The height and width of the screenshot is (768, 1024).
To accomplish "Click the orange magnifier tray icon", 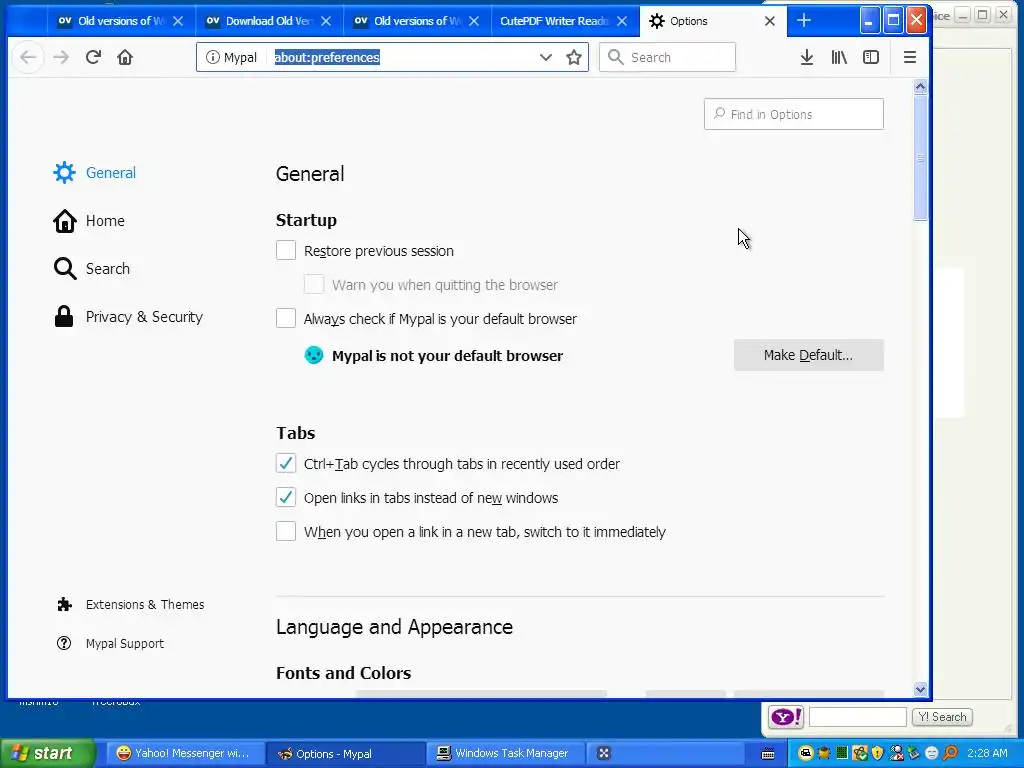I will coord(950,754).
